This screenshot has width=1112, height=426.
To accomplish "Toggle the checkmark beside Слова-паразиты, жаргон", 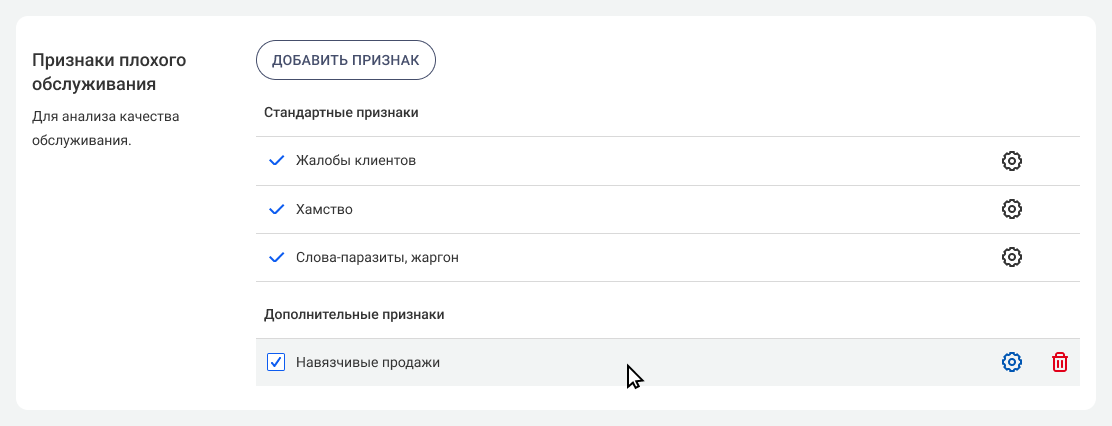I will pos(277,257).
